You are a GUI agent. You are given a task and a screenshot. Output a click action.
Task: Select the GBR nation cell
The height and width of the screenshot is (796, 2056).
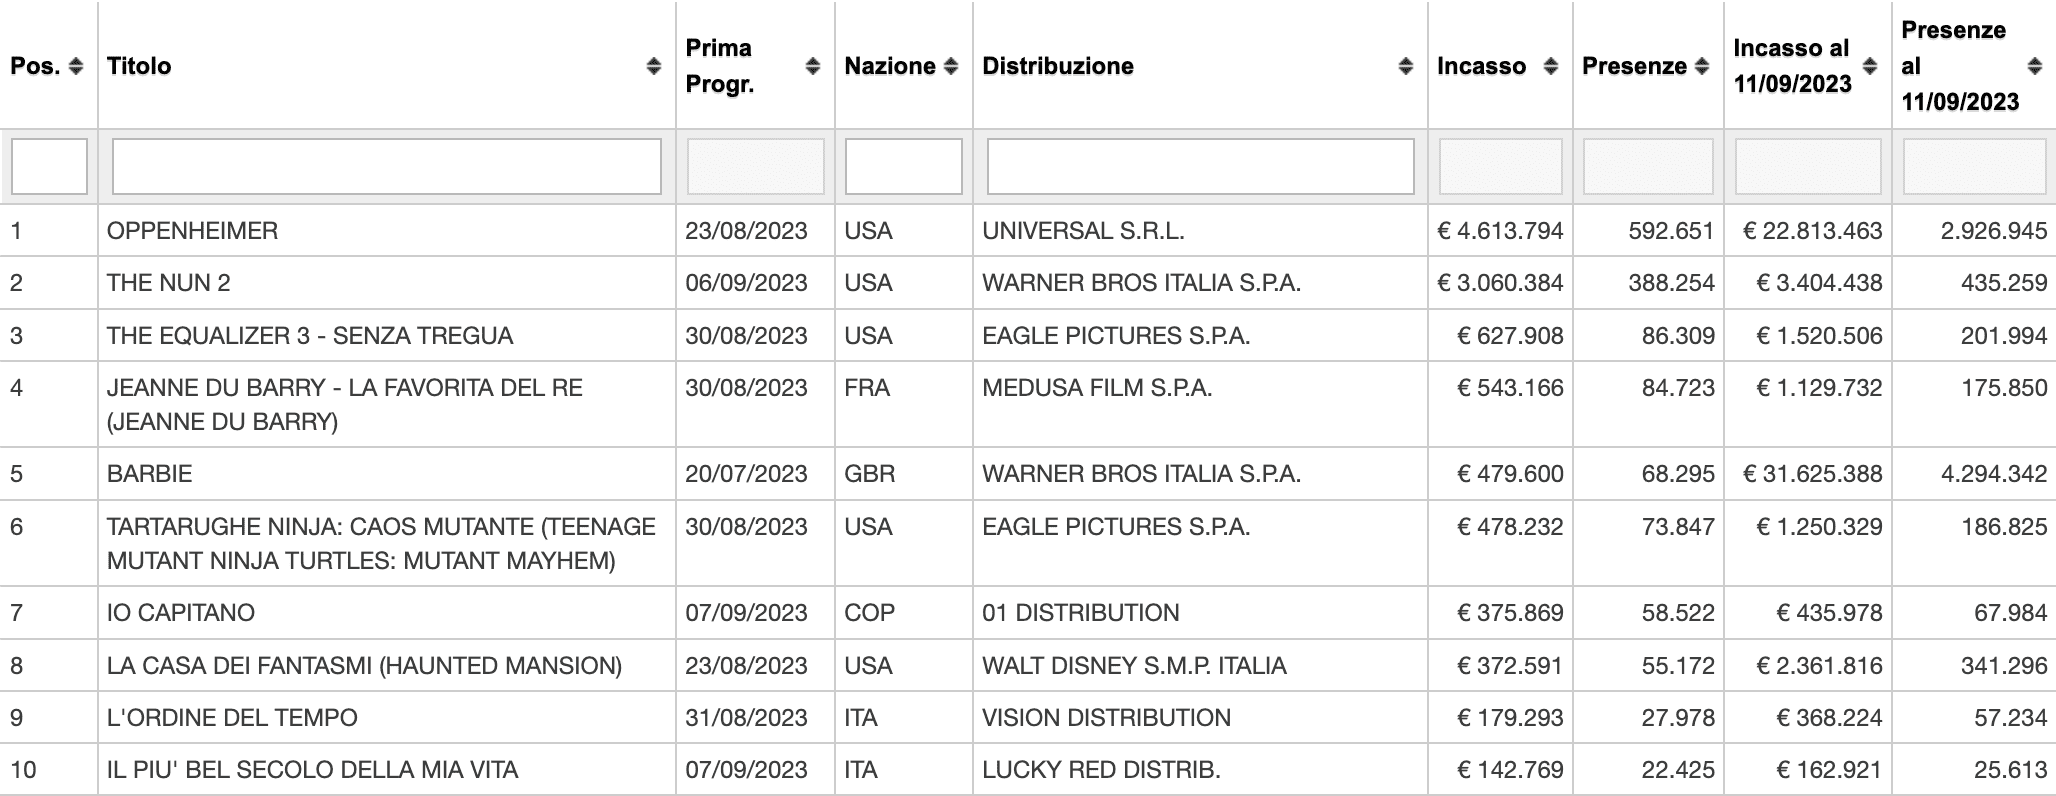coord(870,474)
